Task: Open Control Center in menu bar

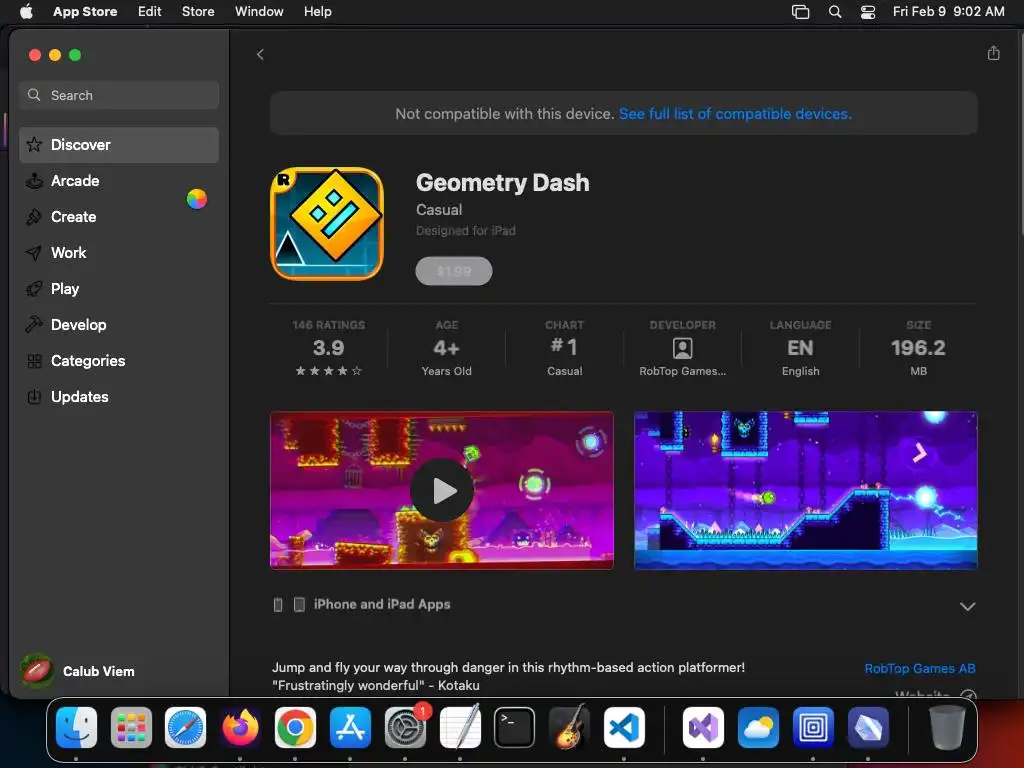Action: coord(868,11)
